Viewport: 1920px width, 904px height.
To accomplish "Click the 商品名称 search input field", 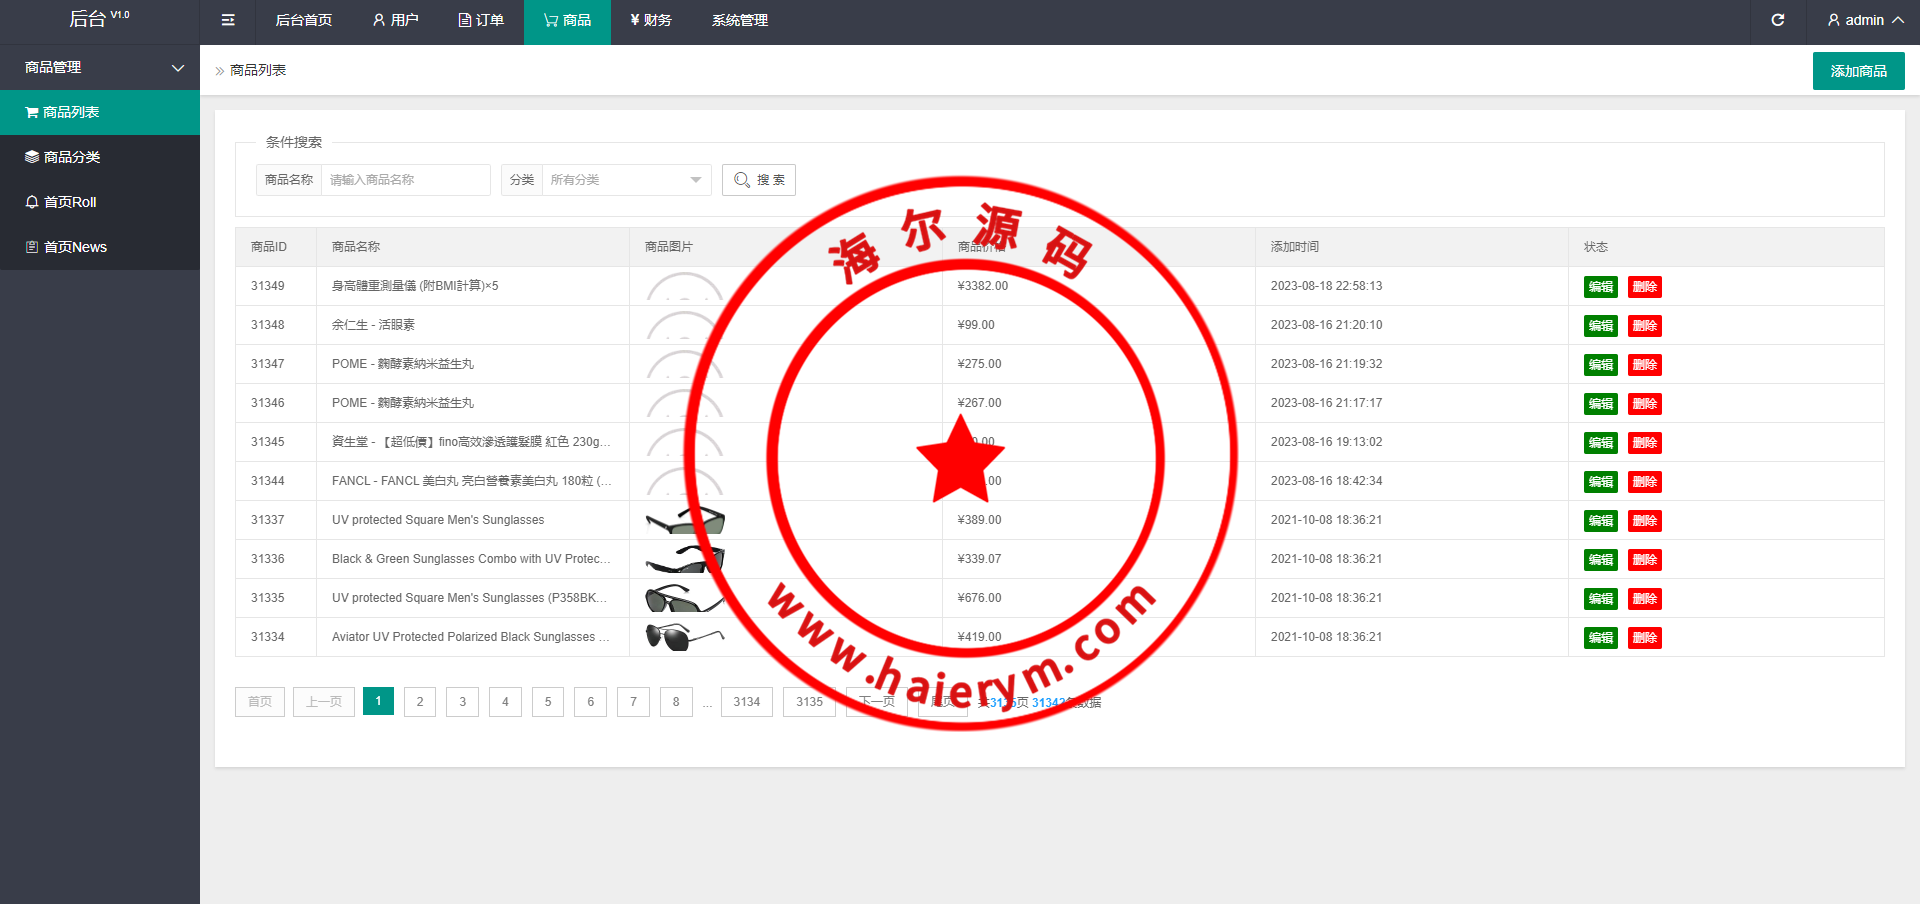I will point(405,180).
